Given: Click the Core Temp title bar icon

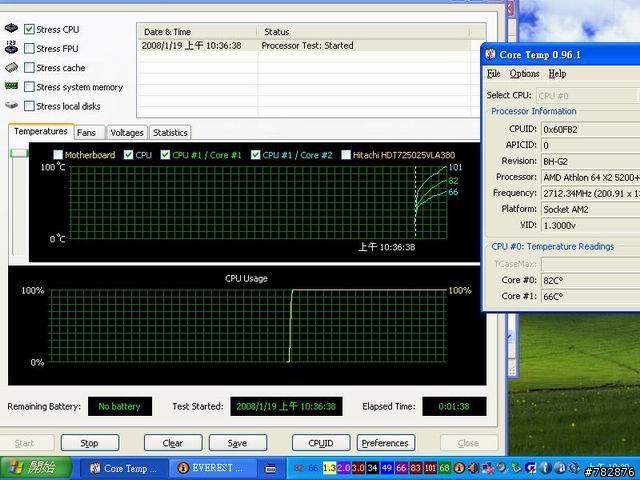Looking at the screenshot, I should (x=490, y=54).
